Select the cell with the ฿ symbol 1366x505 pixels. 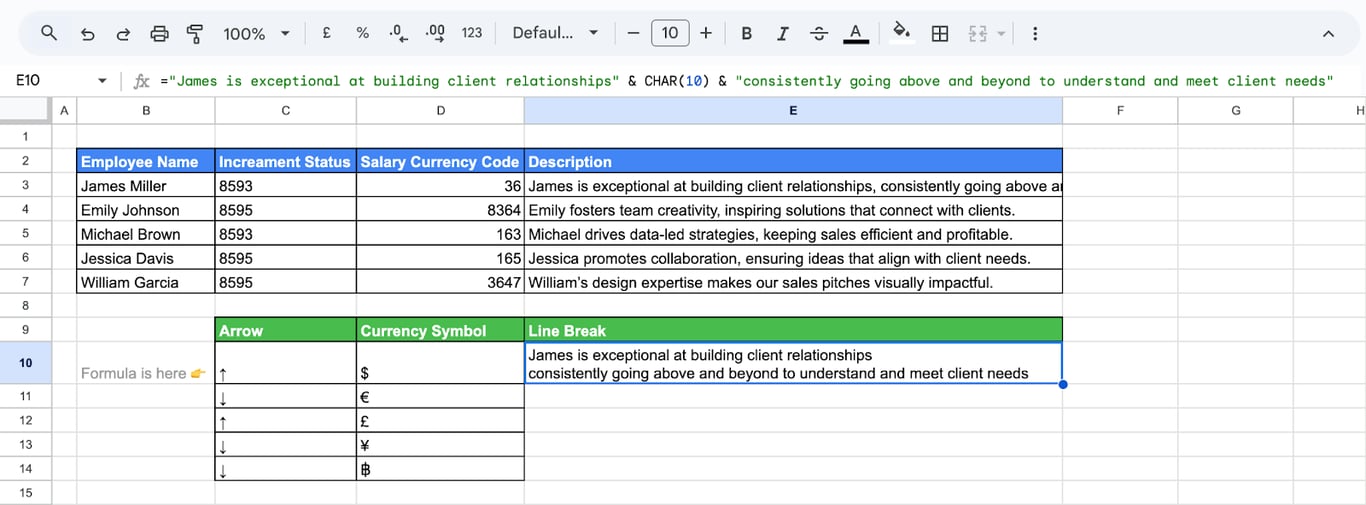point(440,468)
